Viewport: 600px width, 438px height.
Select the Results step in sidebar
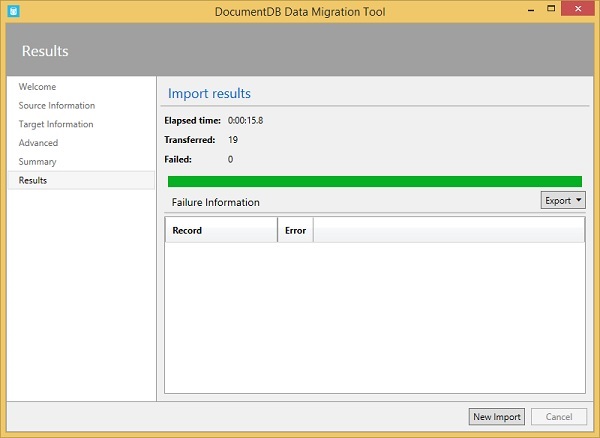(x=82, y=180)
